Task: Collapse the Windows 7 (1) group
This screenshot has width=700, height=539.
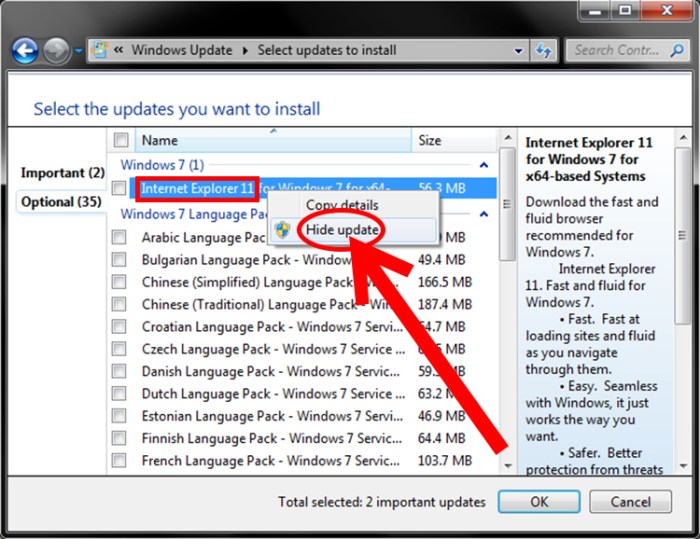Action: 484,165
